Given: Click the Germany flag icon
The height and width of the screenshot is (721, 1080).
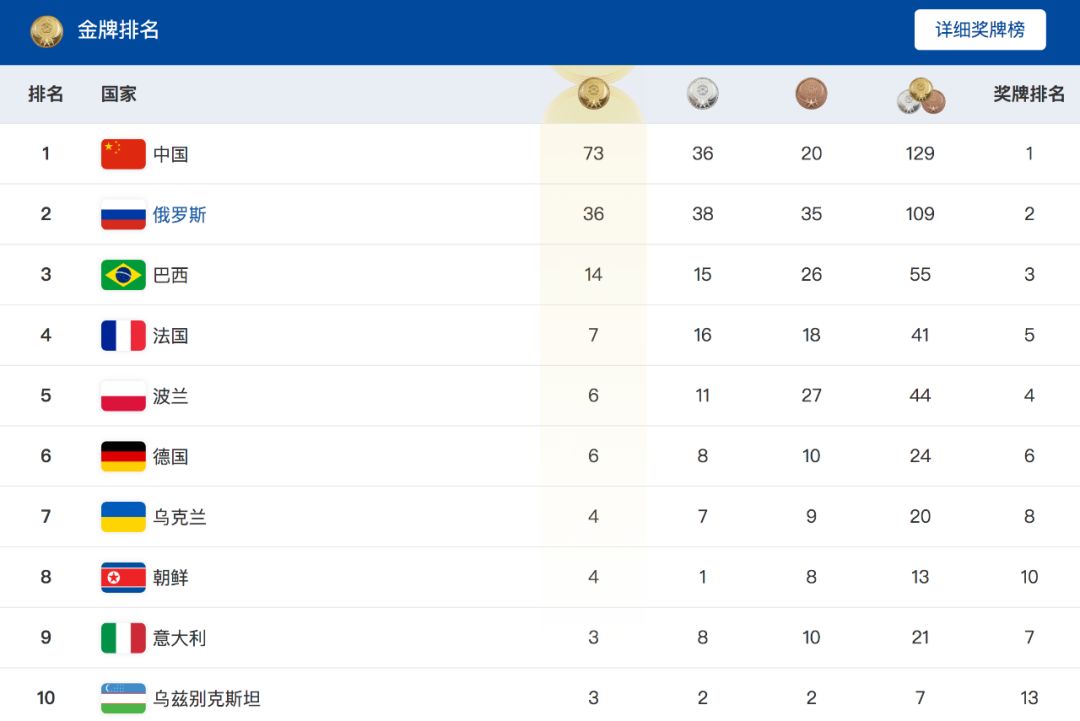Looking at the screenshot, I should [x=123, y=456].
